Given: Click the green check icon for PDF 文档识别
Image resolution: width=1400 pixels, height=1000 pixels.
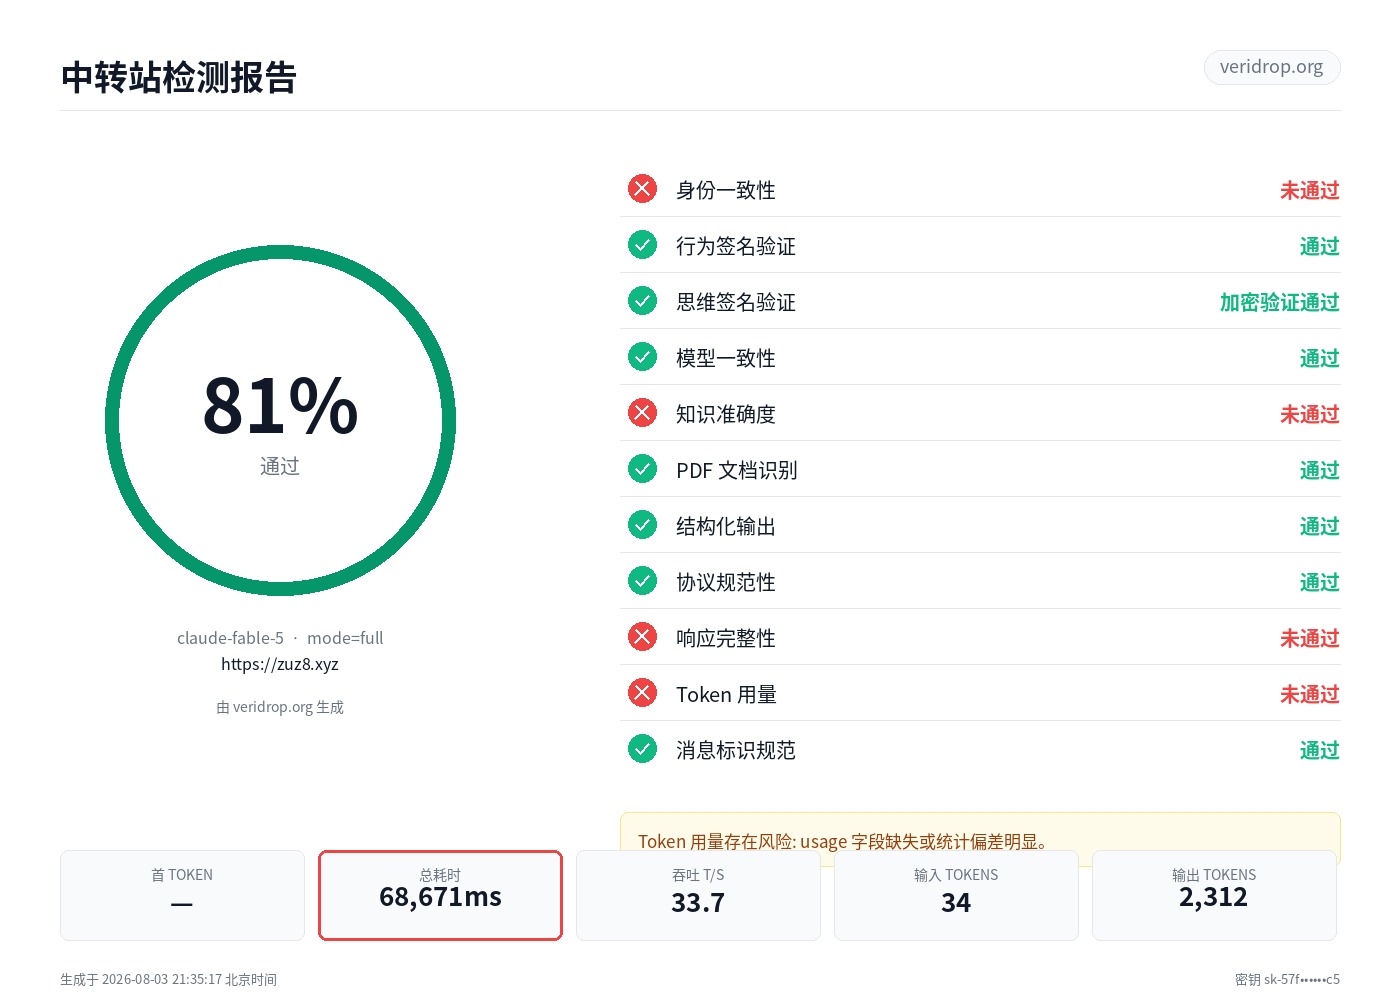Looking at the screenshot, I should (642, 469).
